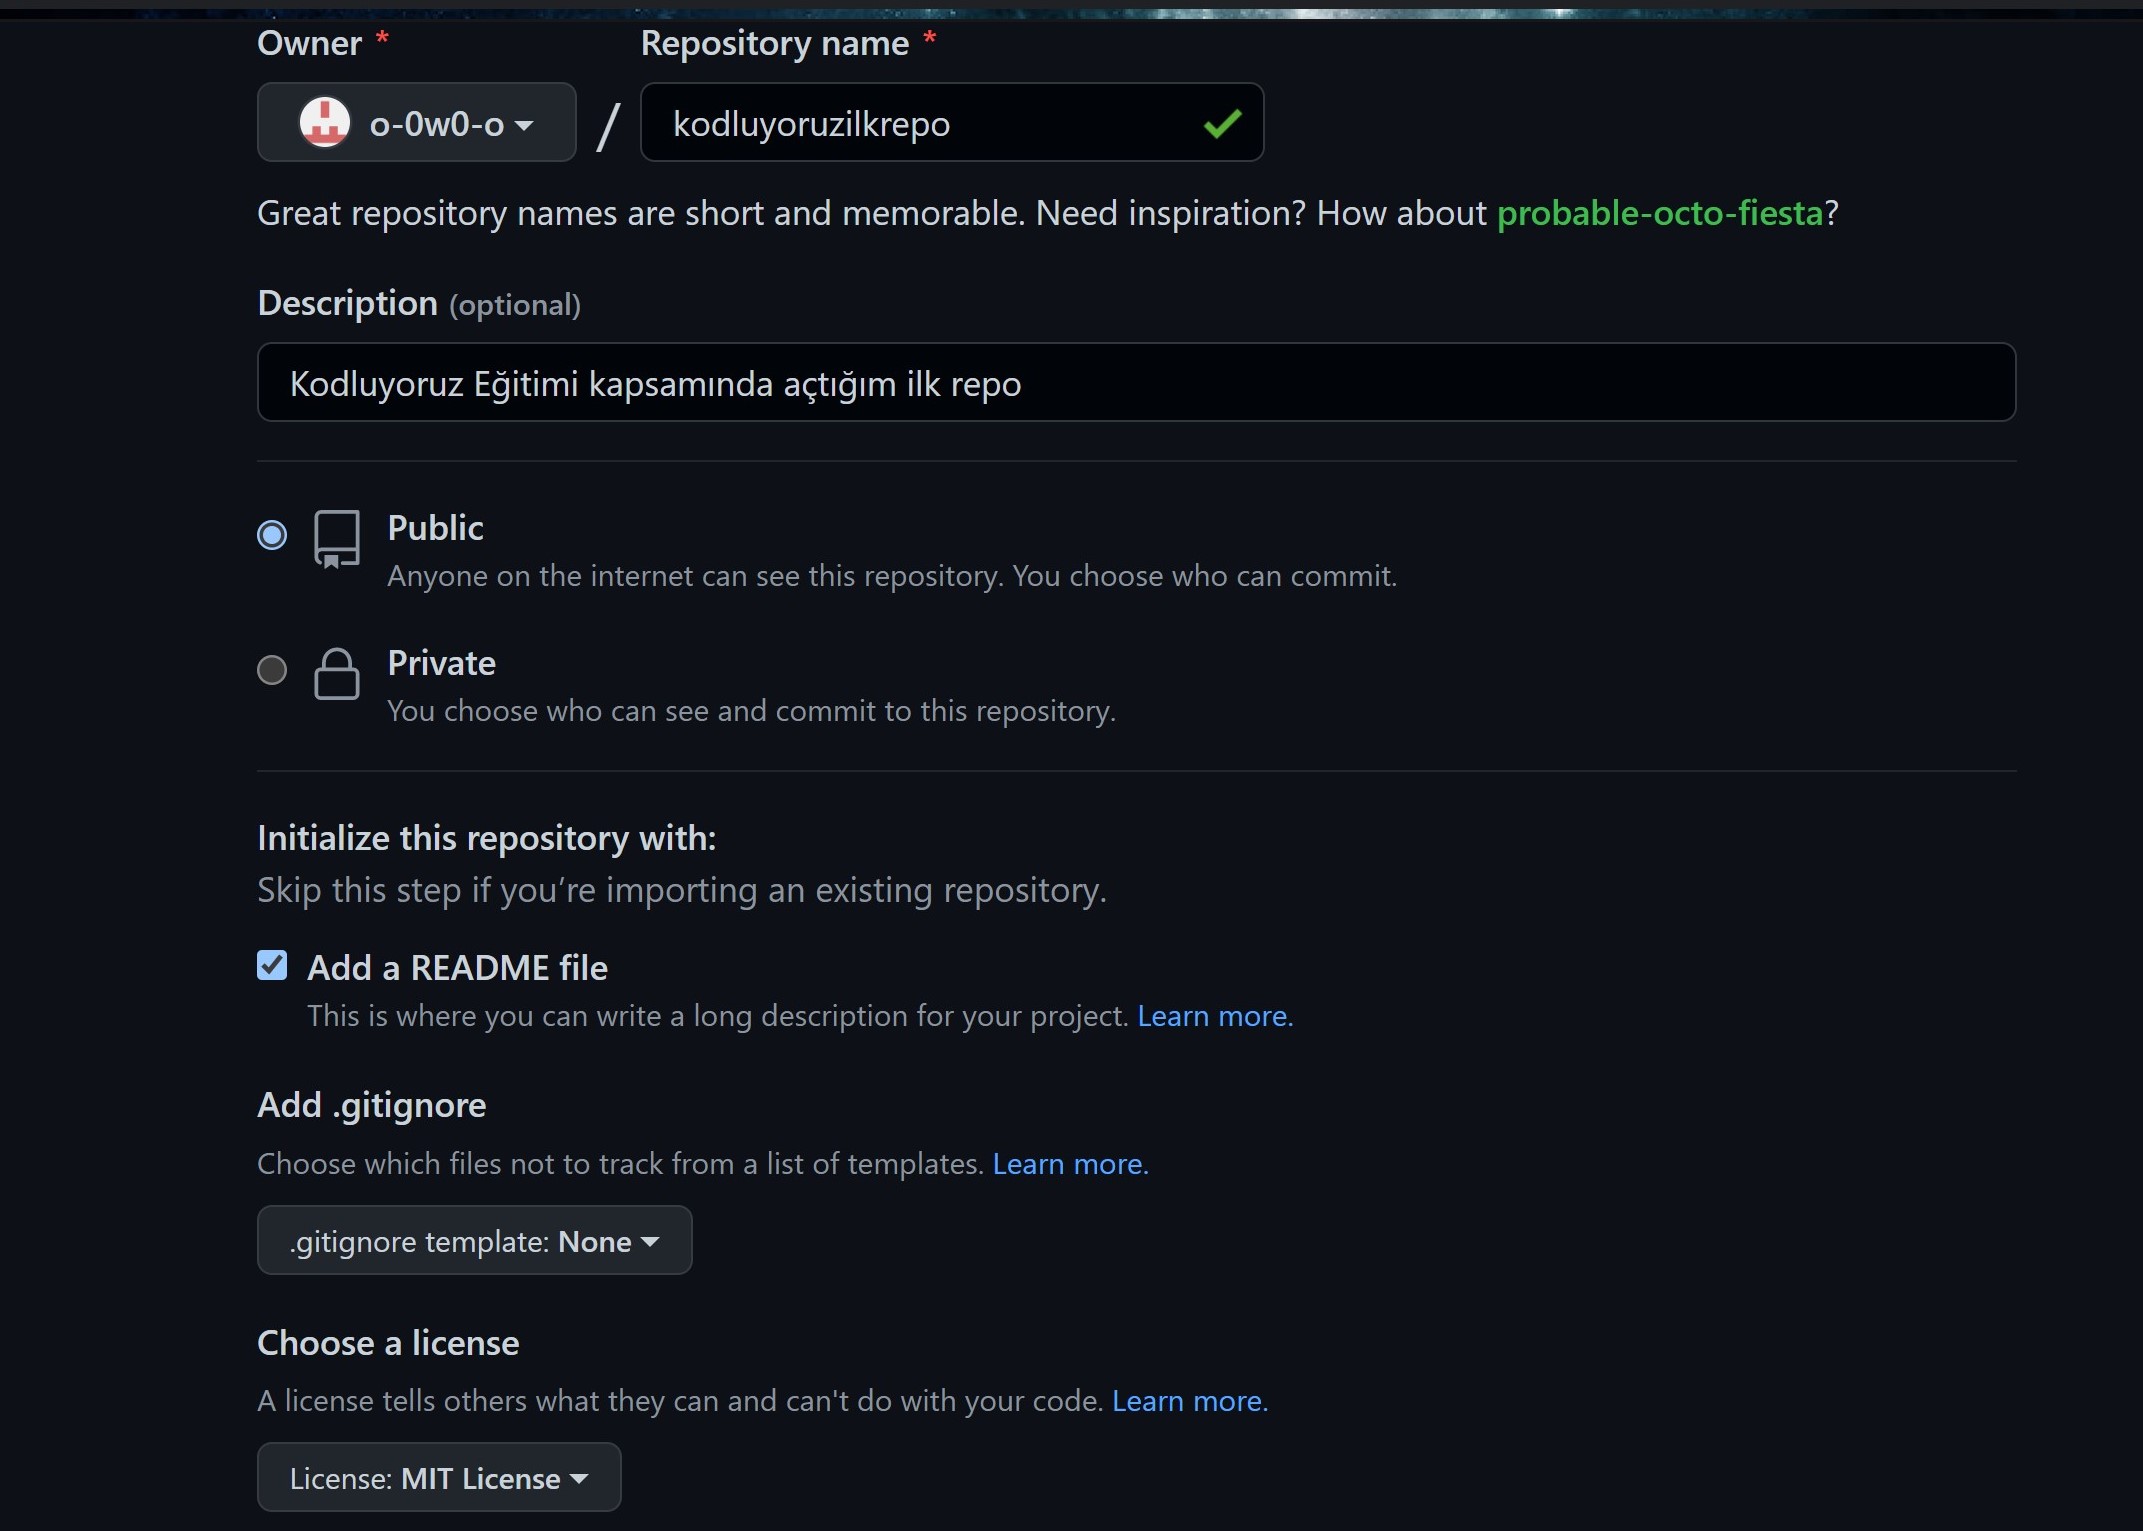Open README Learn more link
2143x1531 pixels.
pos(1215,1016)
